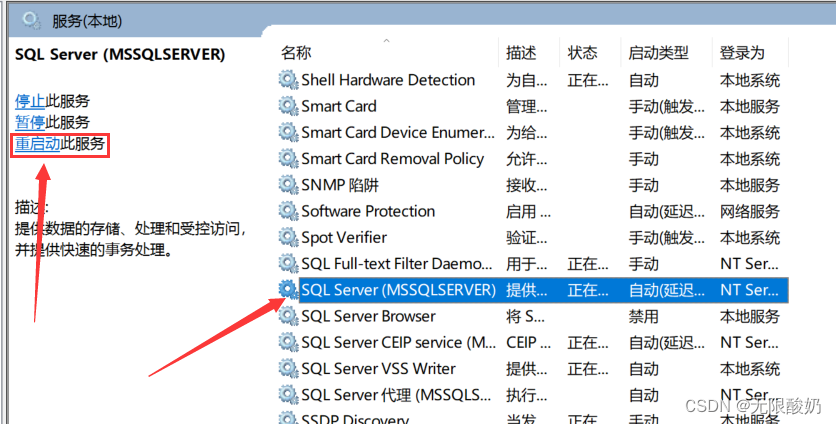
Task: Click the 重启动 link to restart service
Action: pos(37,144)
